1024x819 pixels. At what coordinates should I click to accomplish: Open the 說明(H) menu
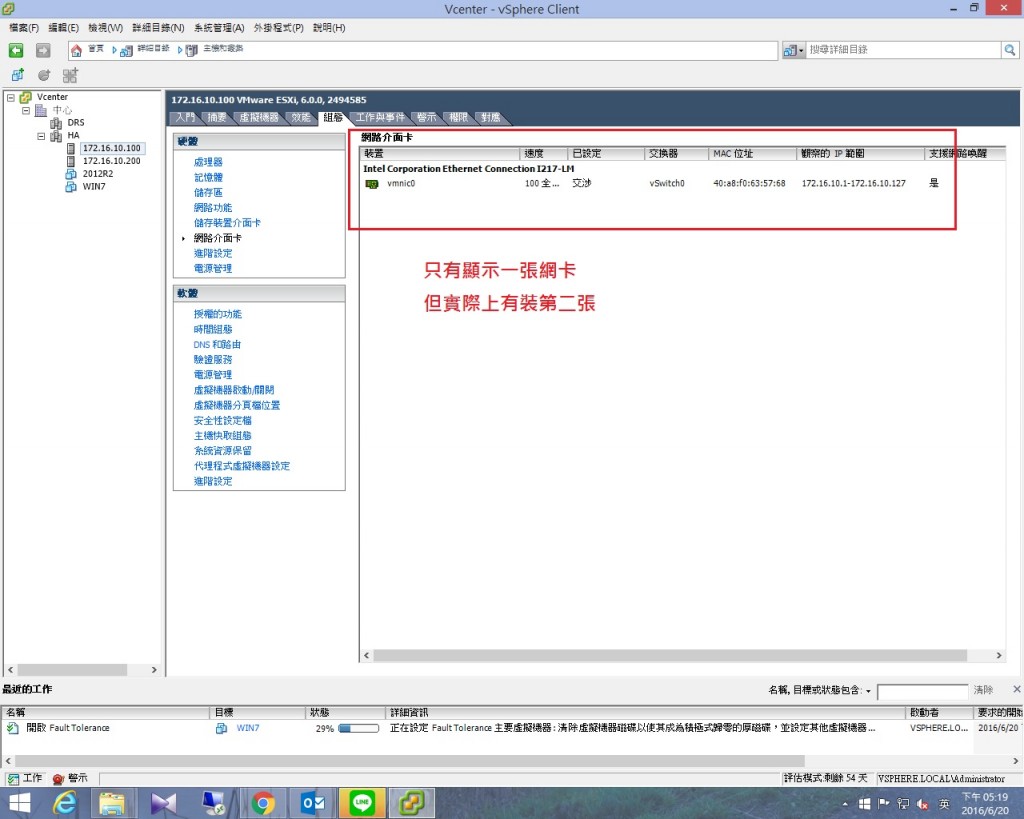coord(328,27)
